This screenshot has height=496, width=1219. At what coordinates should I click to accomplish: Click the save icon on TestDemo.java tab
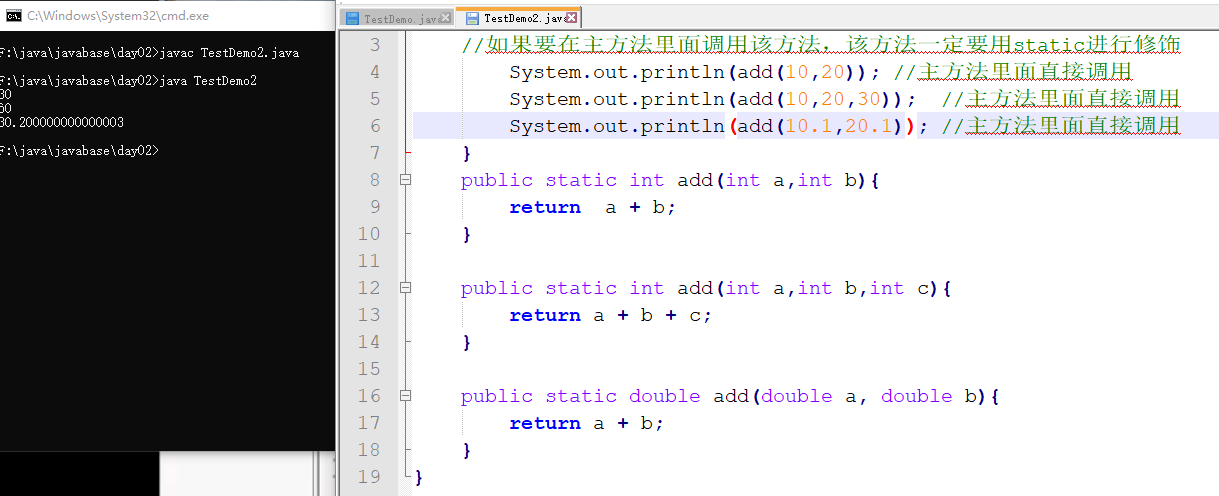[352, 18]
